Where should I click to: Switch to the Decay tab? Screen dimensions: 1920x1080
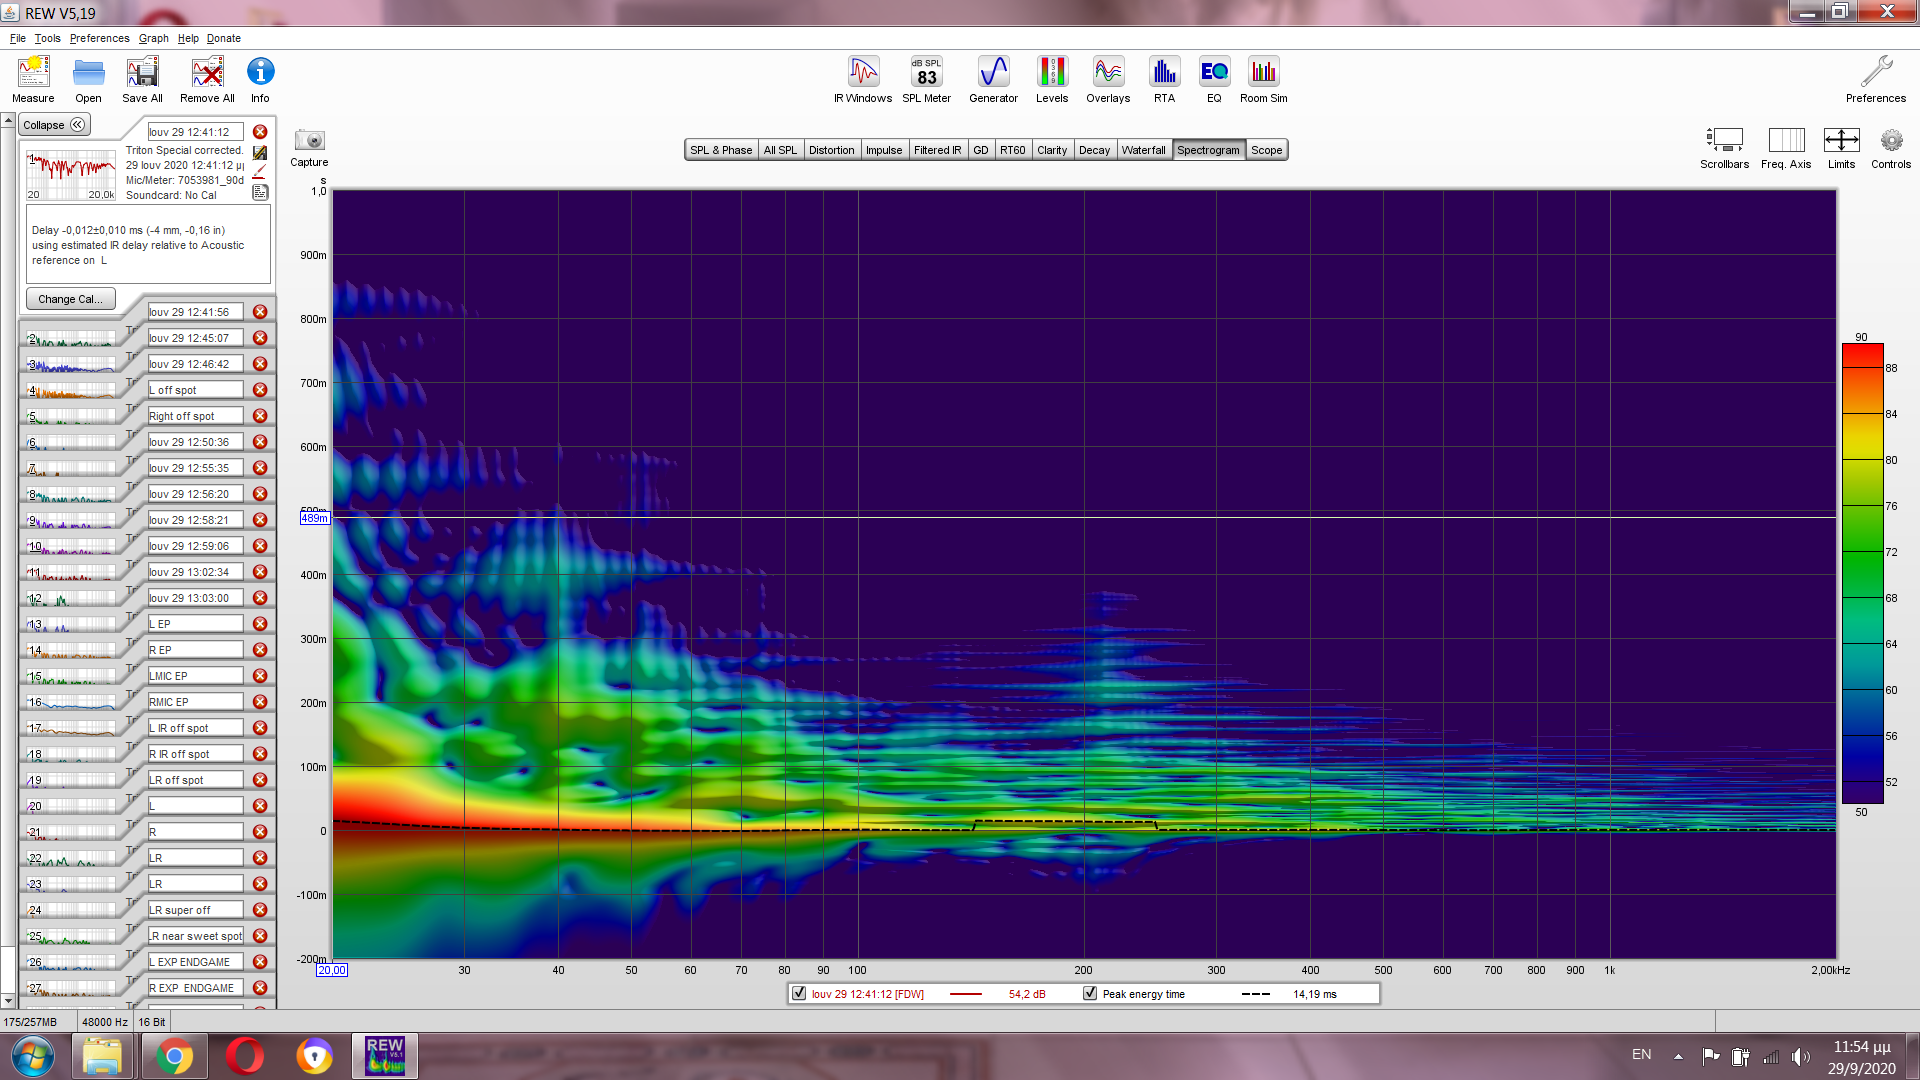[1094, 150]
